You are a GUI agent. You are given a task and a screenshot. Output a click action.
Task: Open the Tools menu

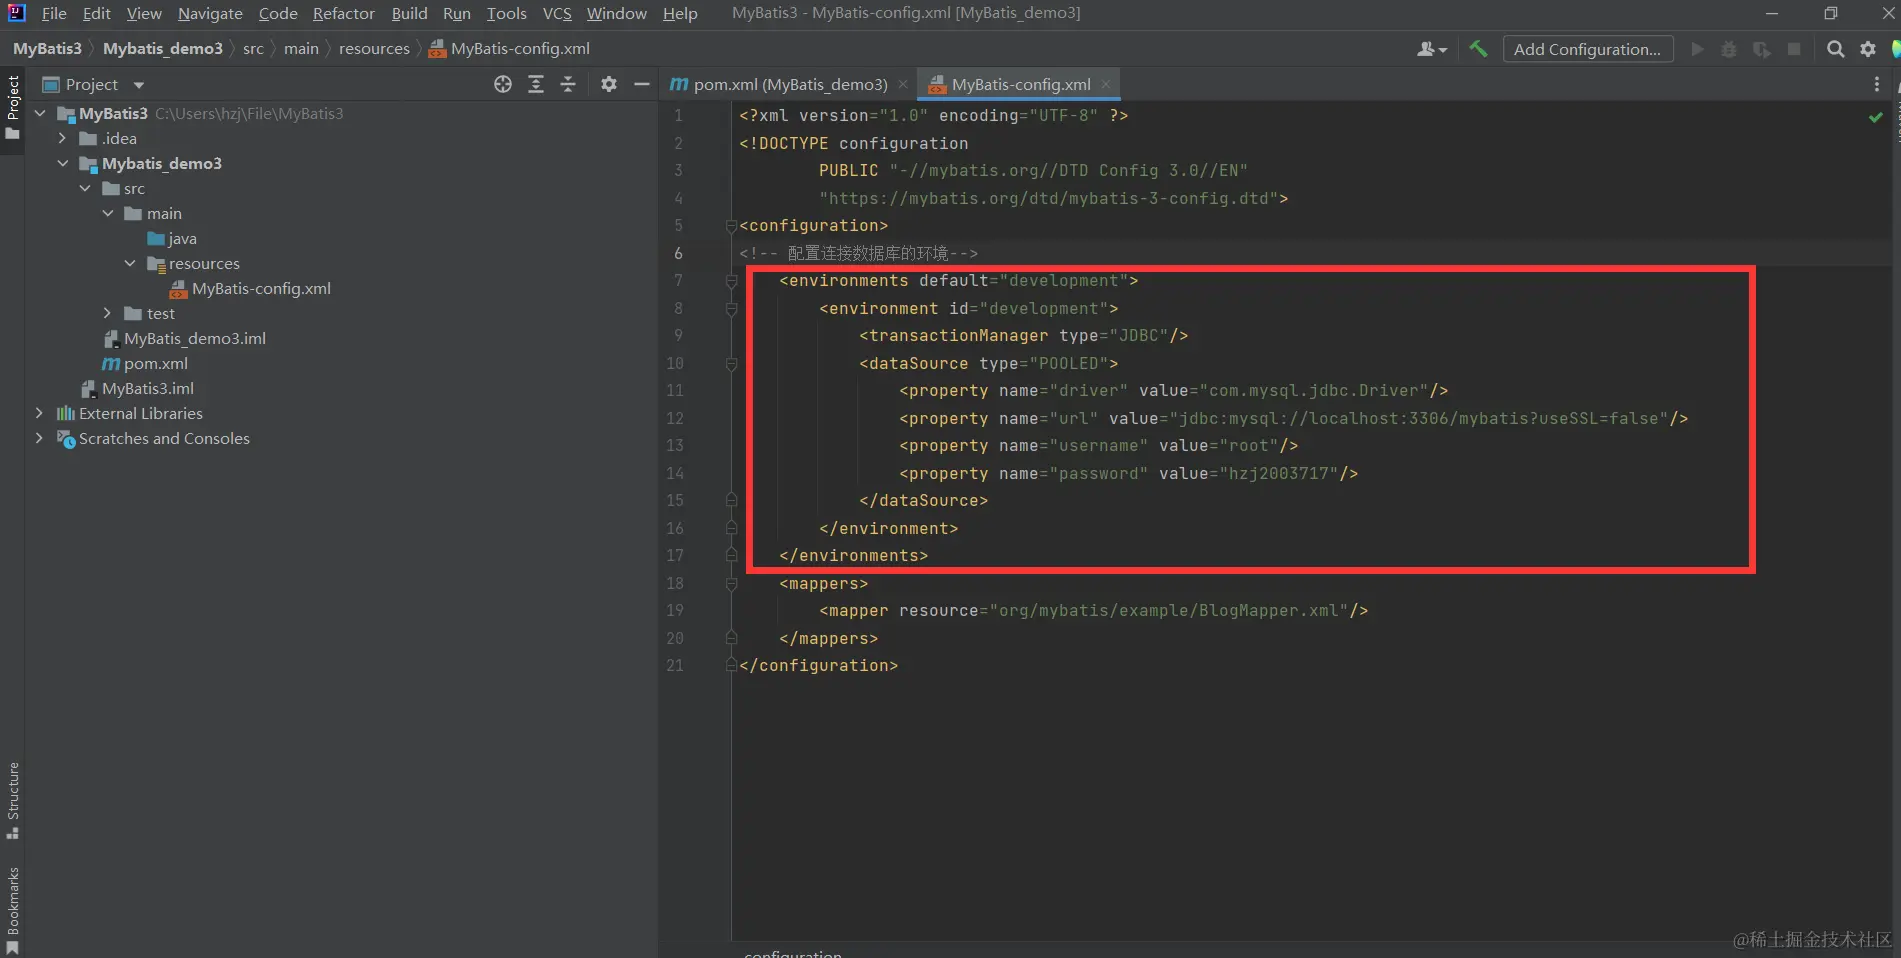pos(506,13)
